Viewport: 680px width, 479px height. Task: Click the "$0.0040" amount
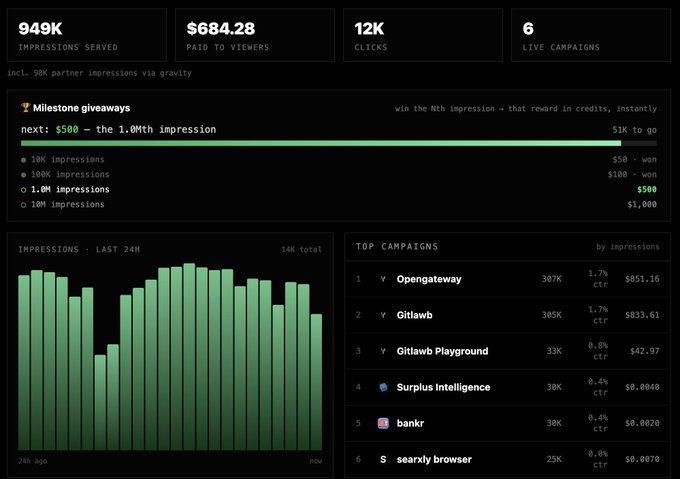[642, 387]
